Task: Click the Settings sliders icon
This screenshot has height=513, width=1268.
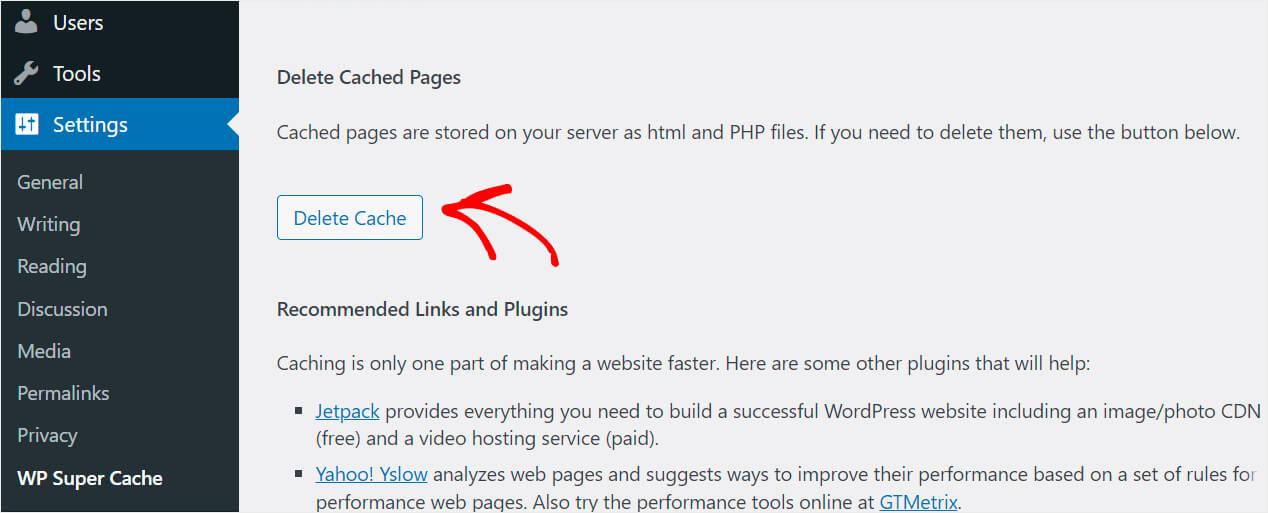Action: tap(27, 124)
